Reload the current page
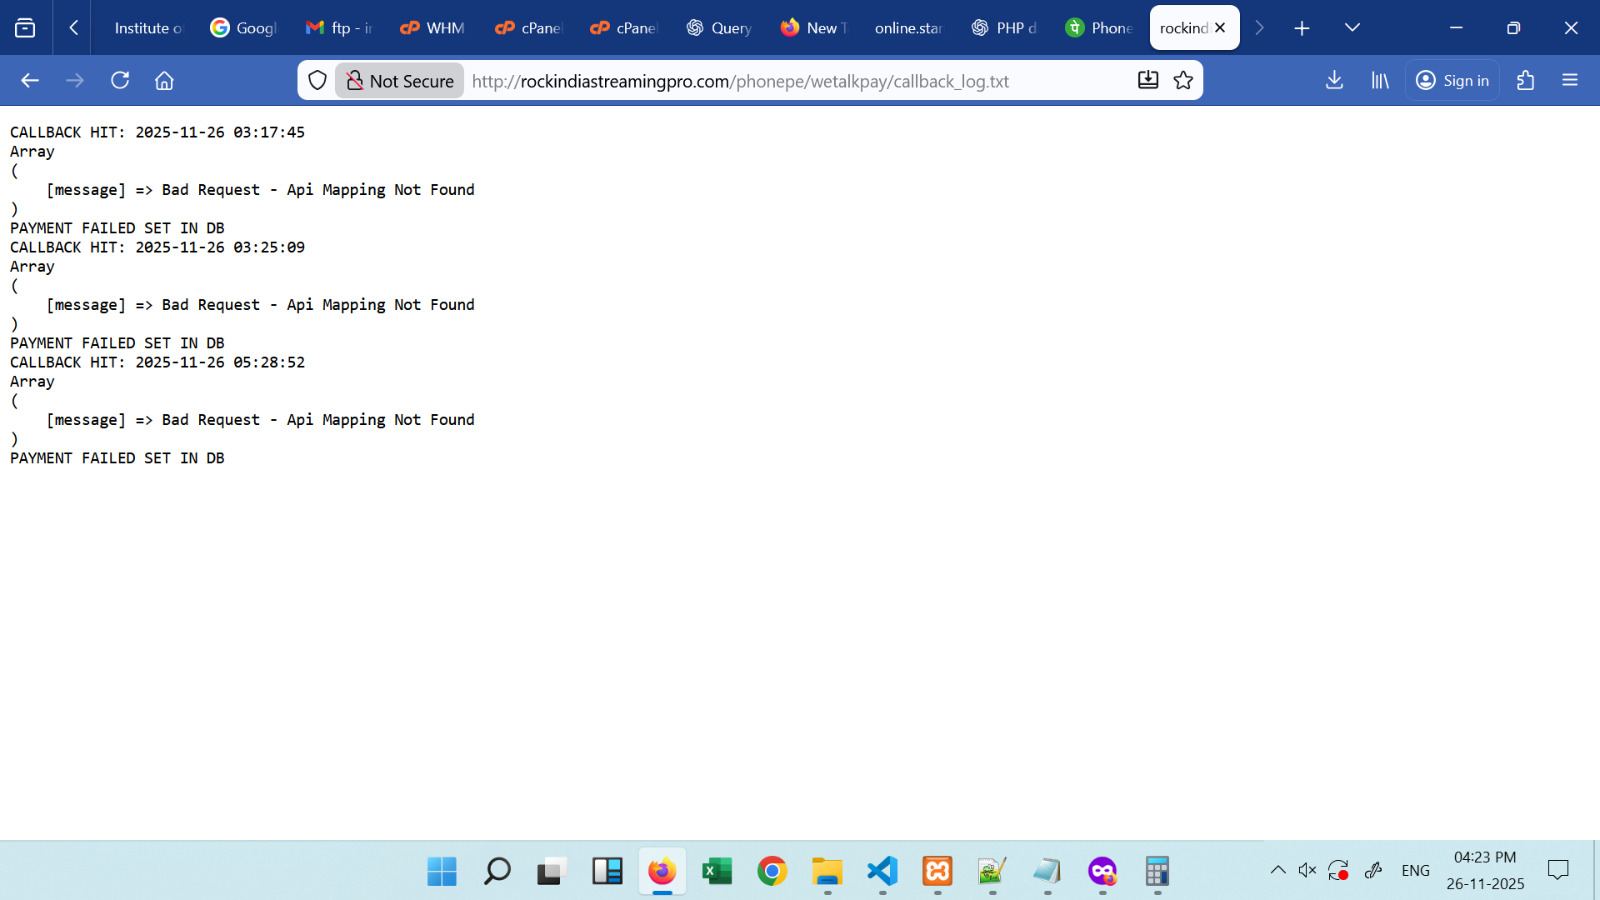 [120, 80]
